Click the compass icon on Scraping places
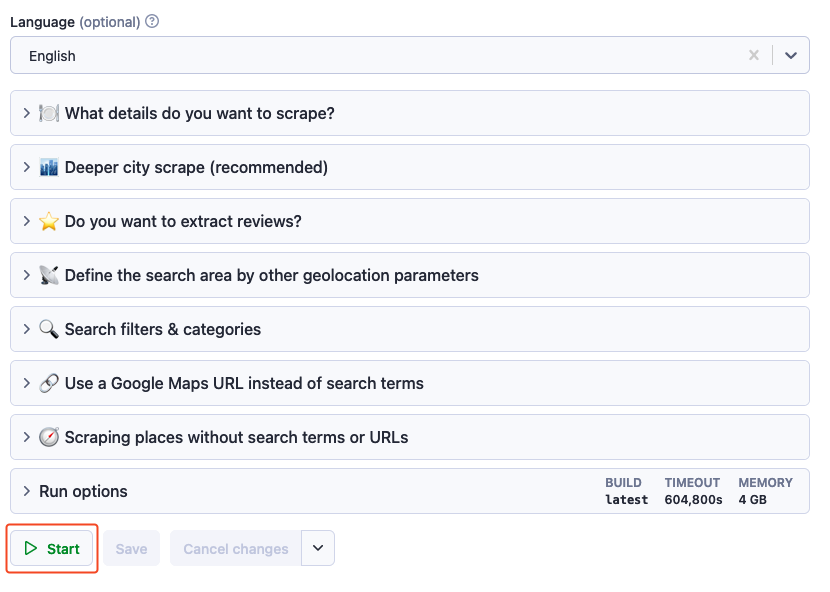The image size is (830, 592). point(49,437)
